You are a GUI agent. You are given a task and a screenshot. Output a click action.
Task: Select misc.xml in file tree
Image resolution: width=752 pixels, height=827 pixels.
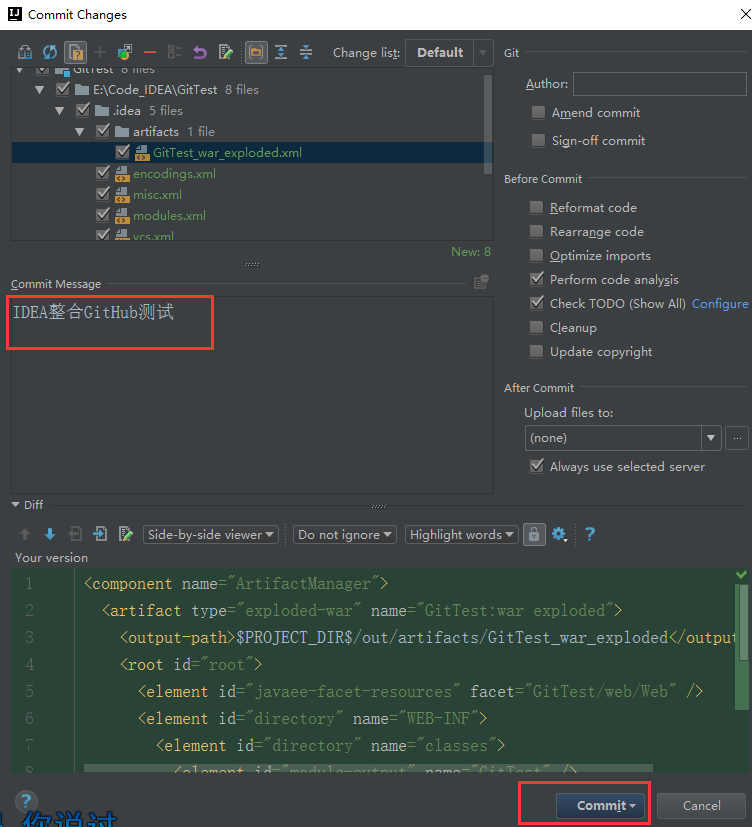pyautogui.click(x=157, y=195)
